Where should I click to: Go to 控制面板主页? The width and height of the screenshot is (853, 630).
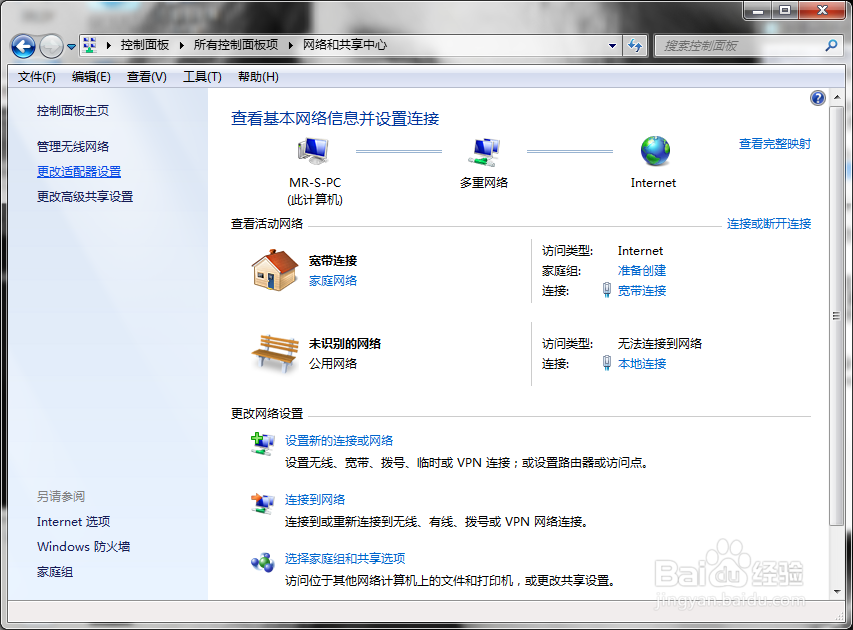click(73, 111)
